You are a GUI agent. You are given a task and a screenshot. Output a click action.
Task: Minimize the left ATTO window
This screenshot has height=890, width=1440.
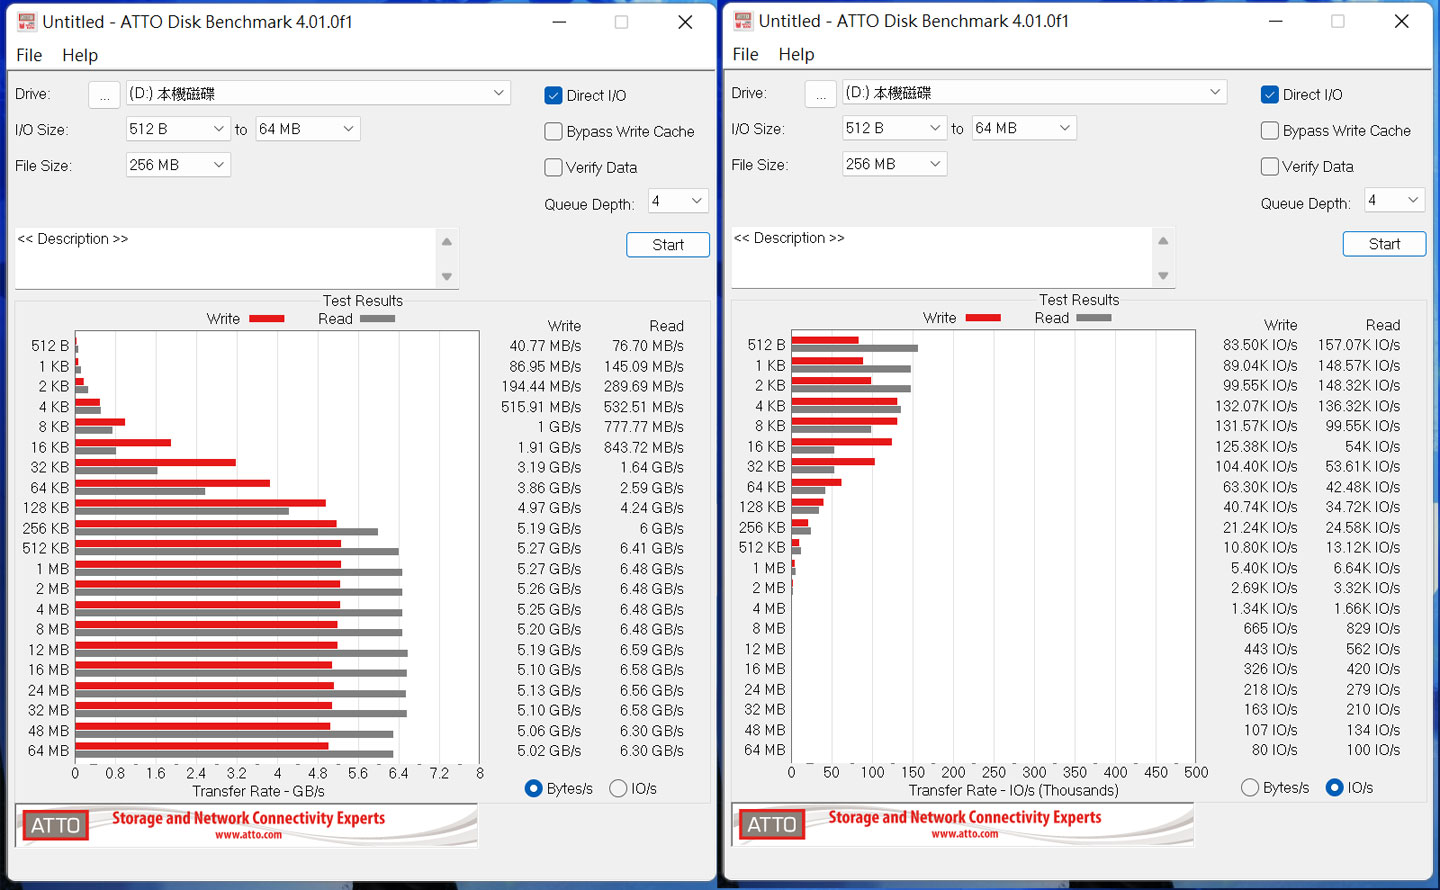click(560, 22)
